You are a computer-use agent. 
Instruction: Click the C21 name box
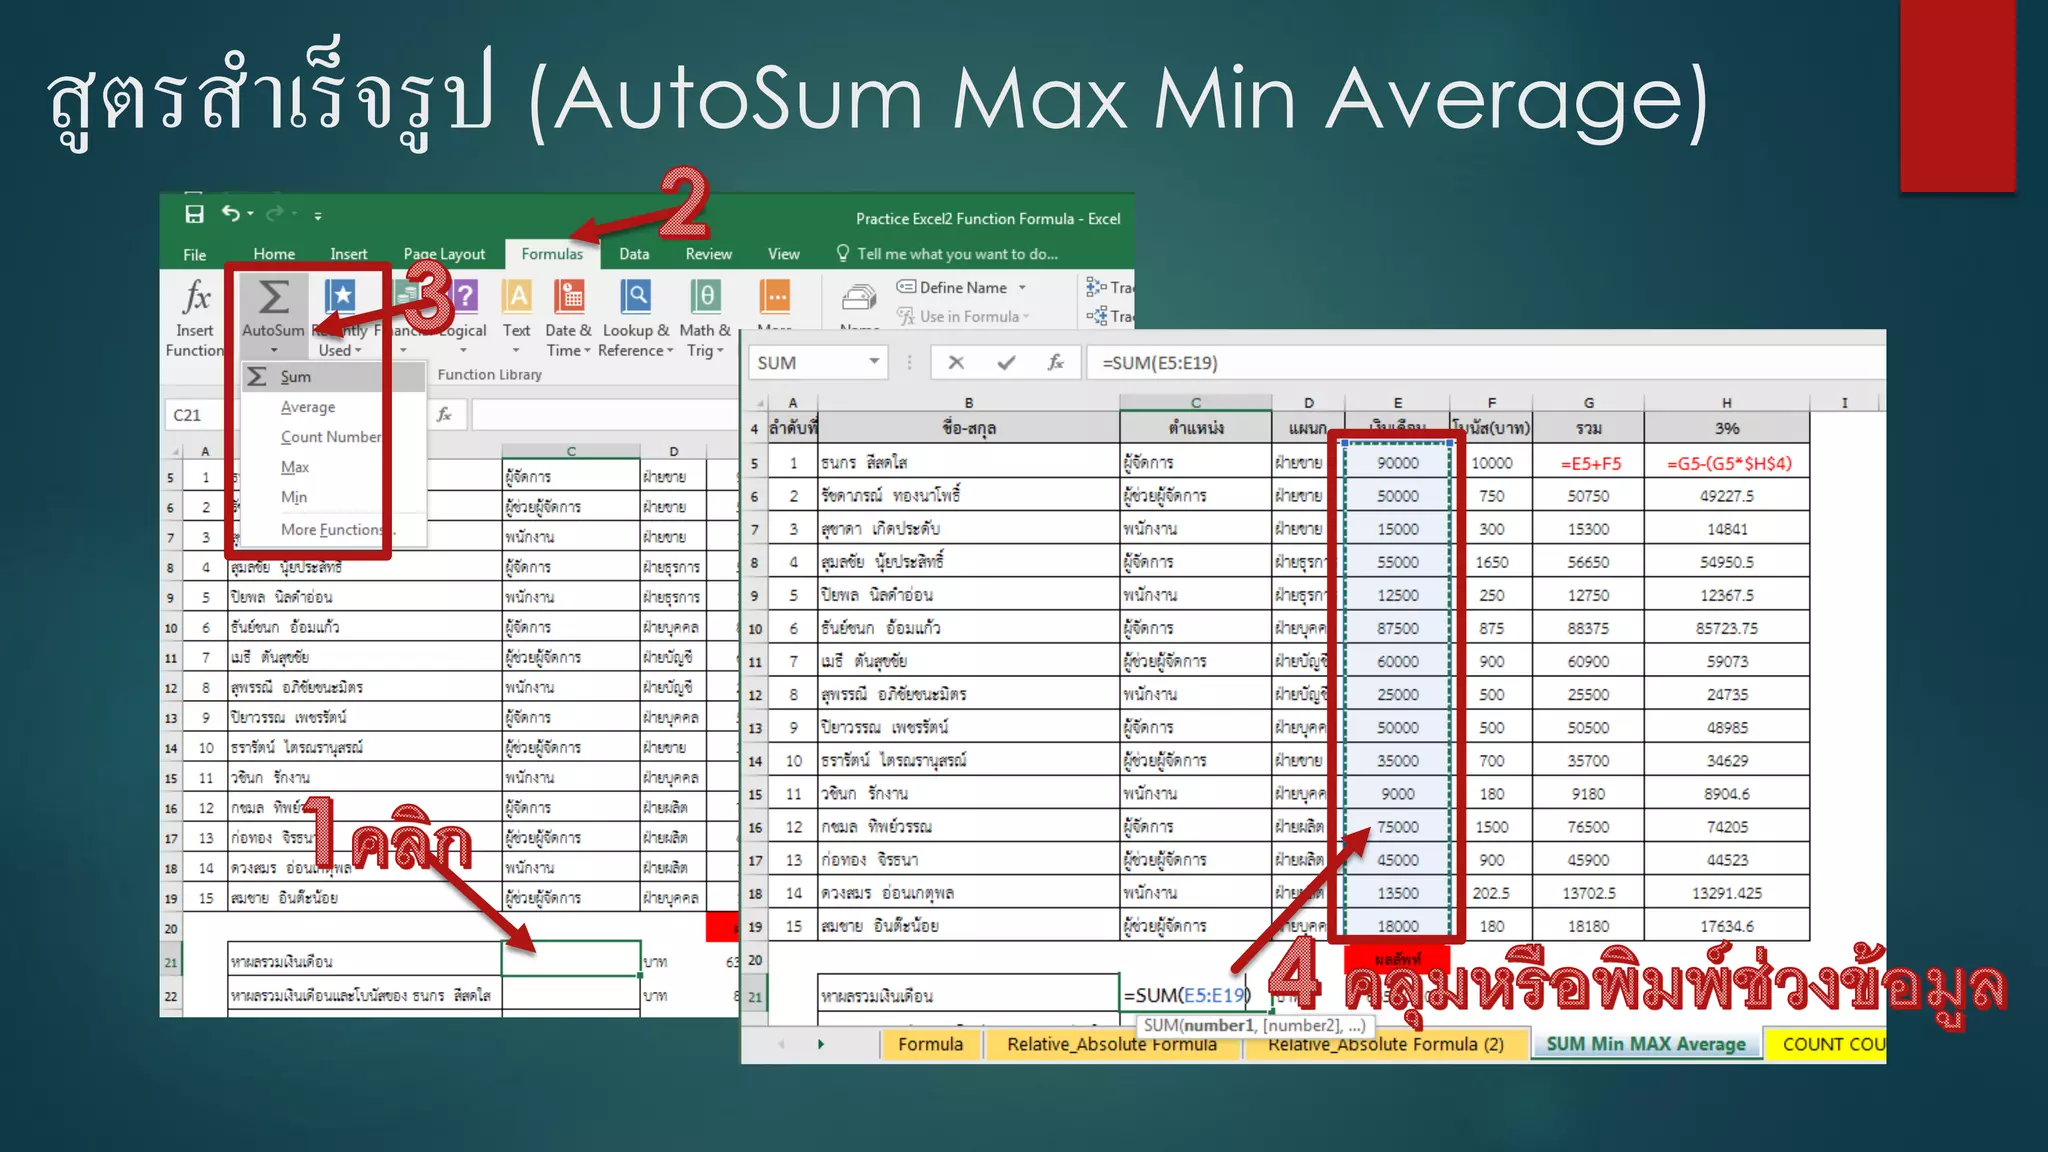pyautogui.click(x=198, y=414)
